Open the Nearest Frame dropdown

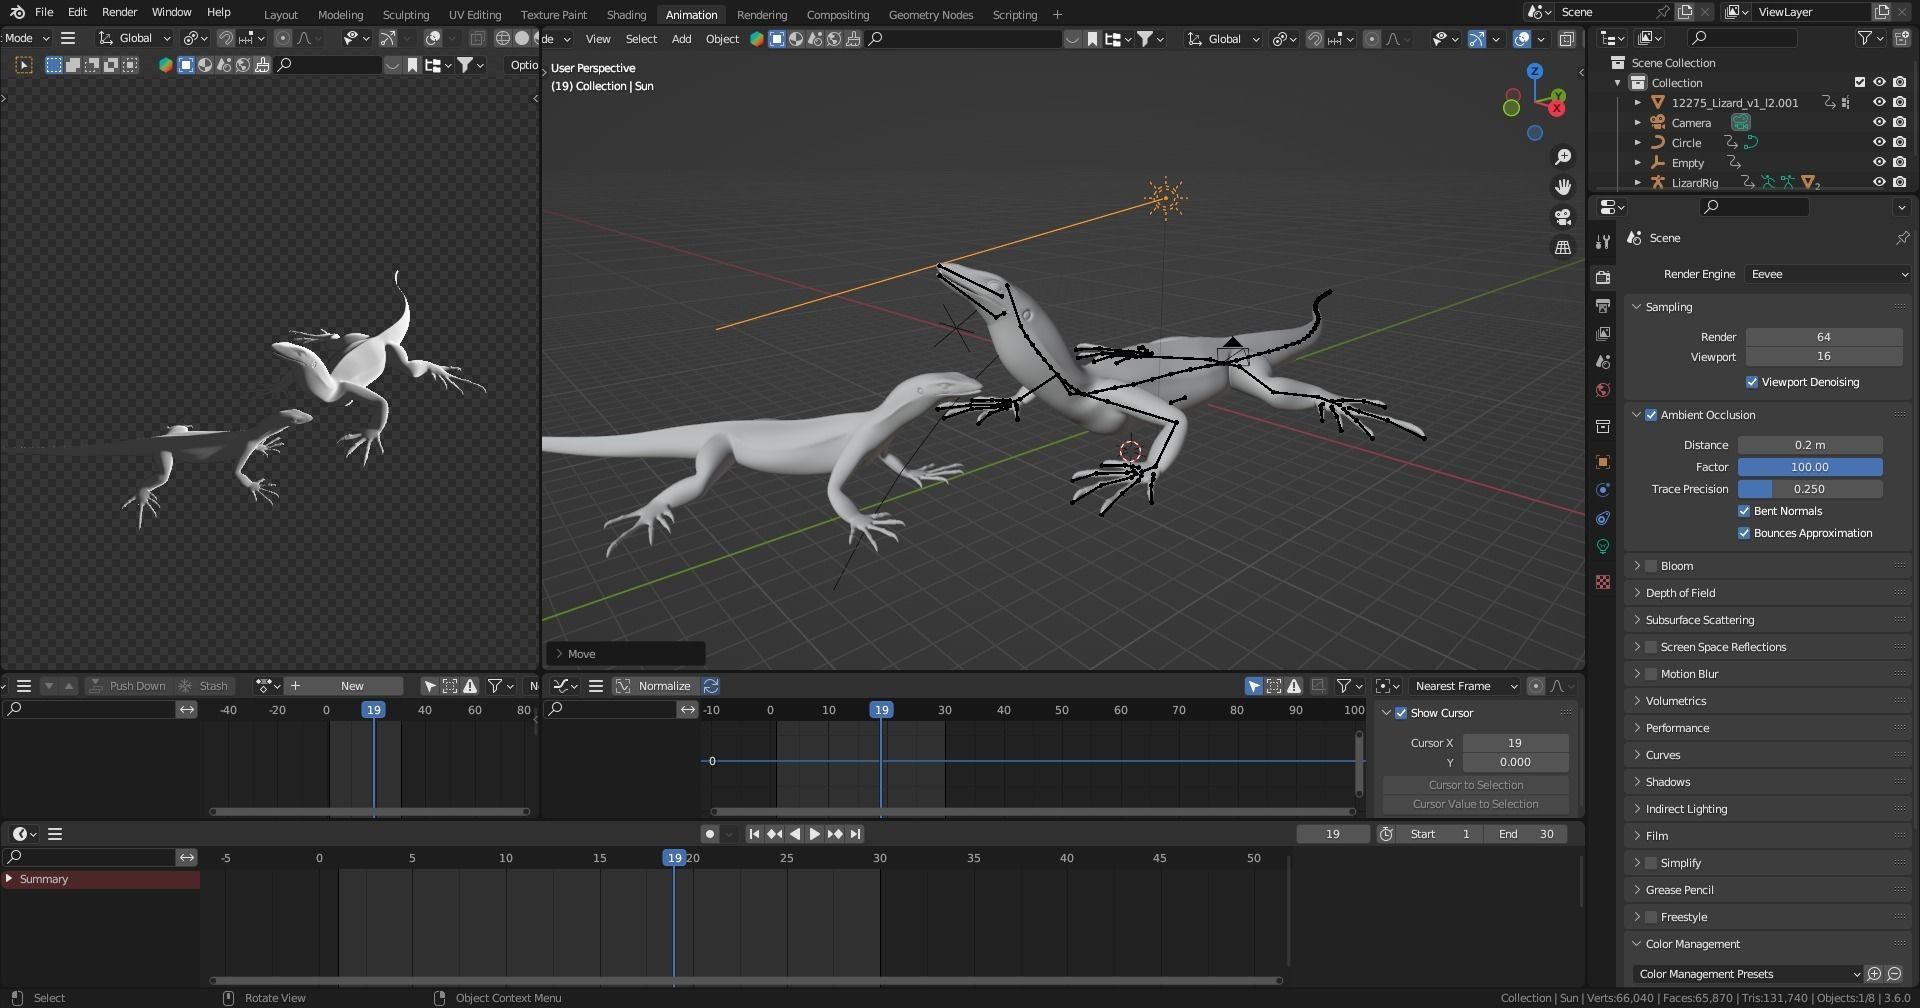1464,686
